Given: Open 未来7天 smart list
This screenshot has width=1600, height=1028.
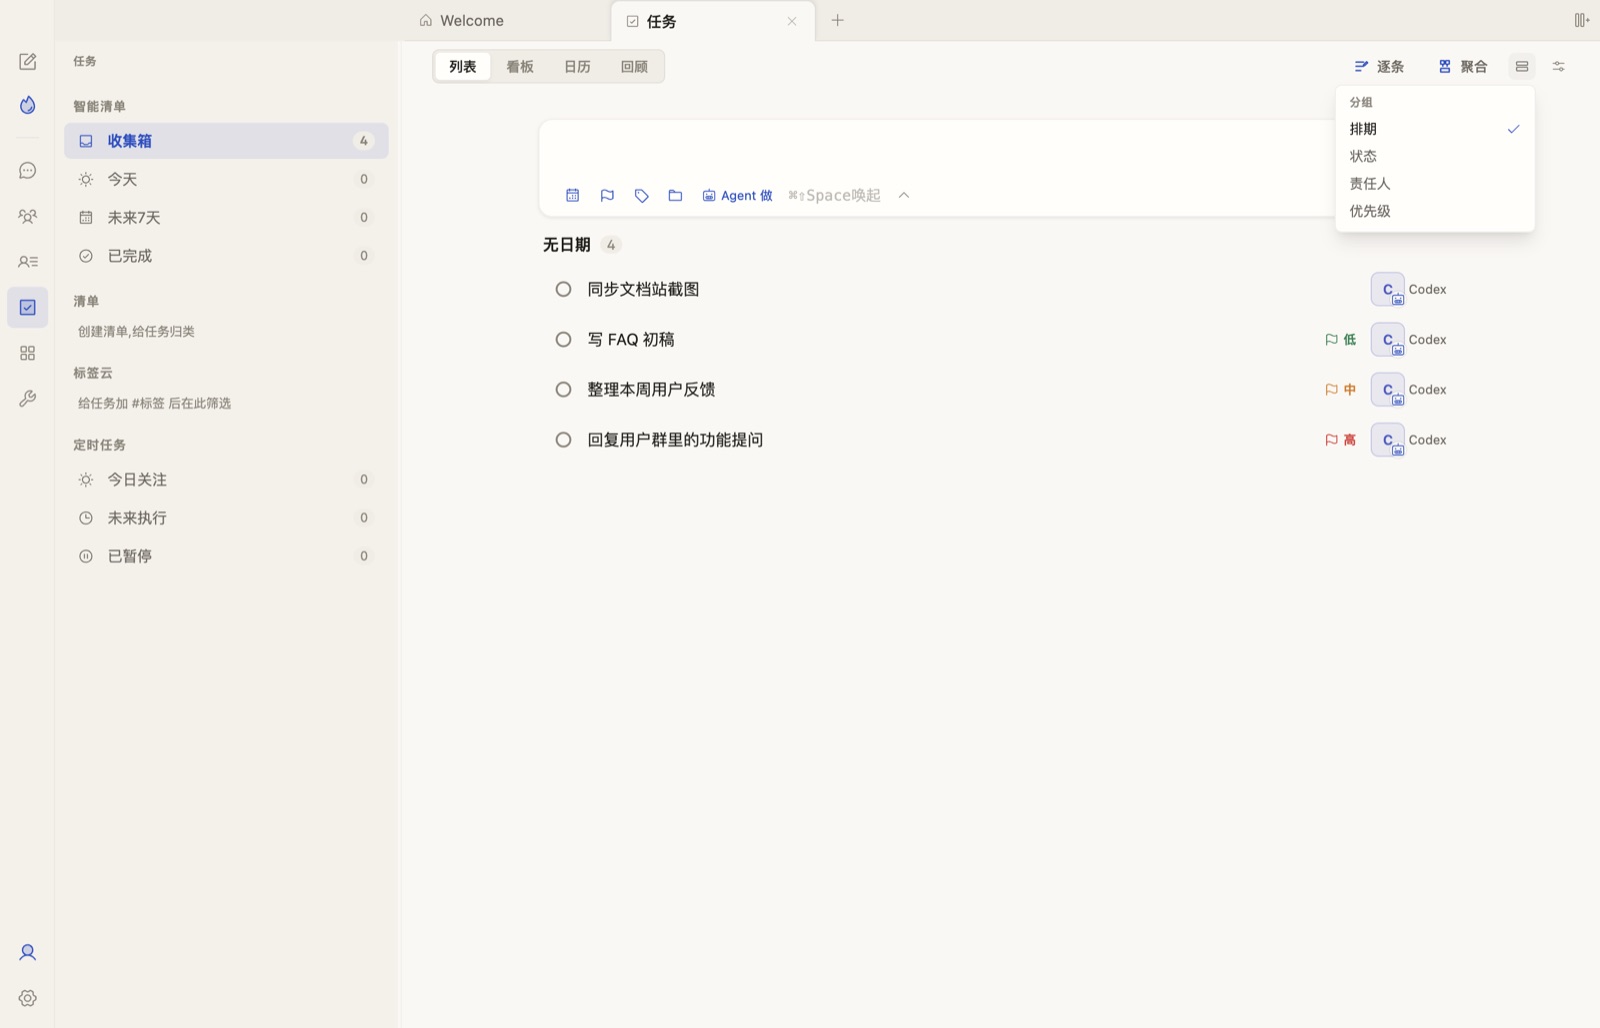Looking at the screenshot, I should coord(226,217).
